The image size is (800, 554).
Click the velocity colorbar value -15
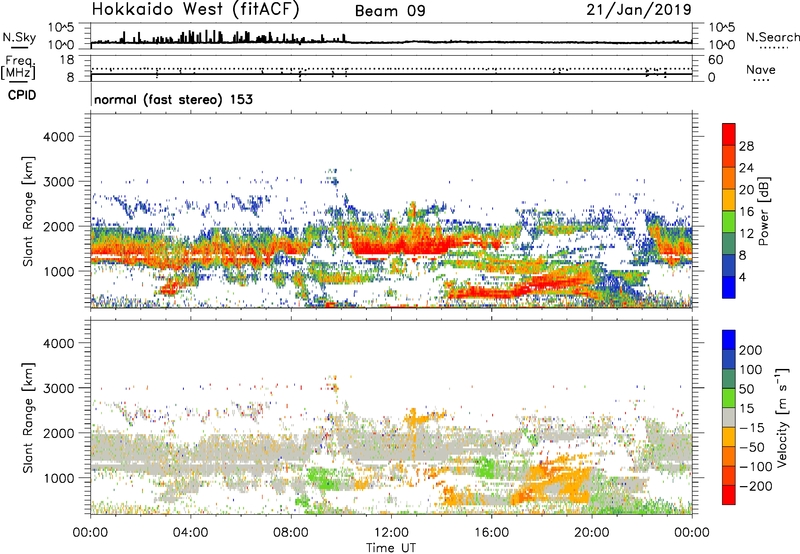[752, 428]
